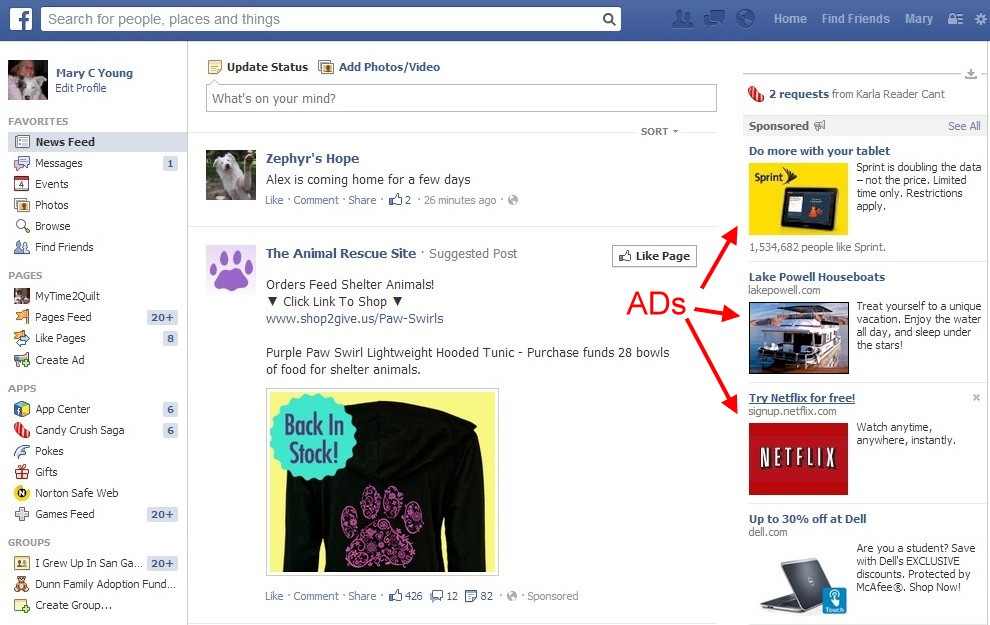Close the Netflix ad
990x625 pixels.
976,398
